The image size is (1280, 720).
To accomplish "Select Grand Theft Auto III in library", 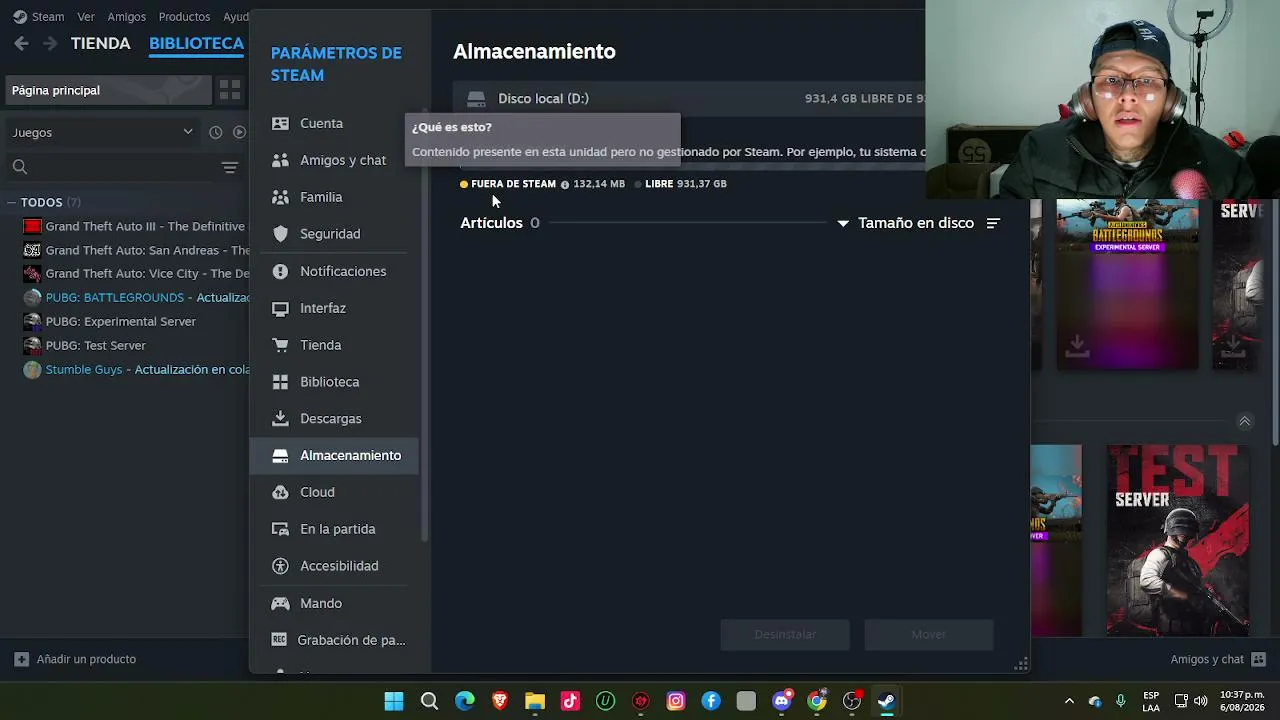I will [x=135, y=226].
